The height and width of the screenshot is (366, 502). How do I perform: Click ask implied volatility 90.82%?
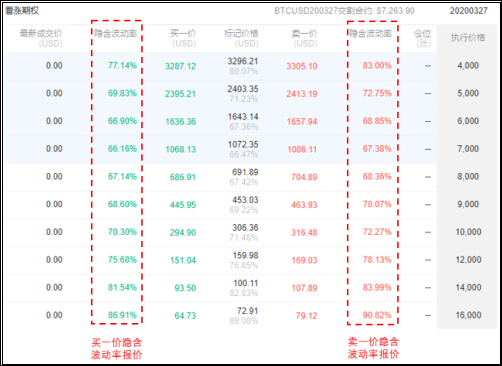coord(377,315)
